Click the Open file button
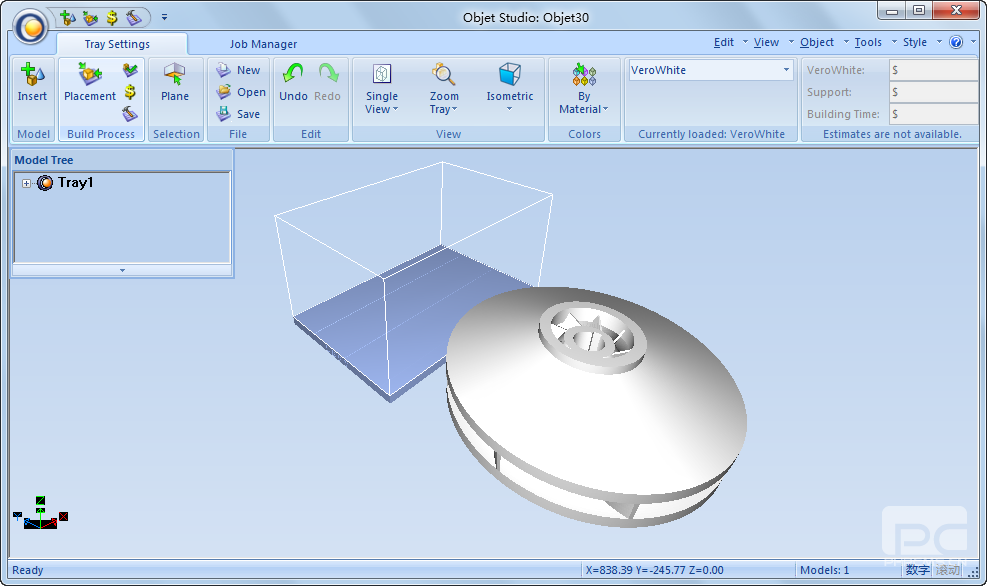 pyautogui.click(x=240, y=92)
